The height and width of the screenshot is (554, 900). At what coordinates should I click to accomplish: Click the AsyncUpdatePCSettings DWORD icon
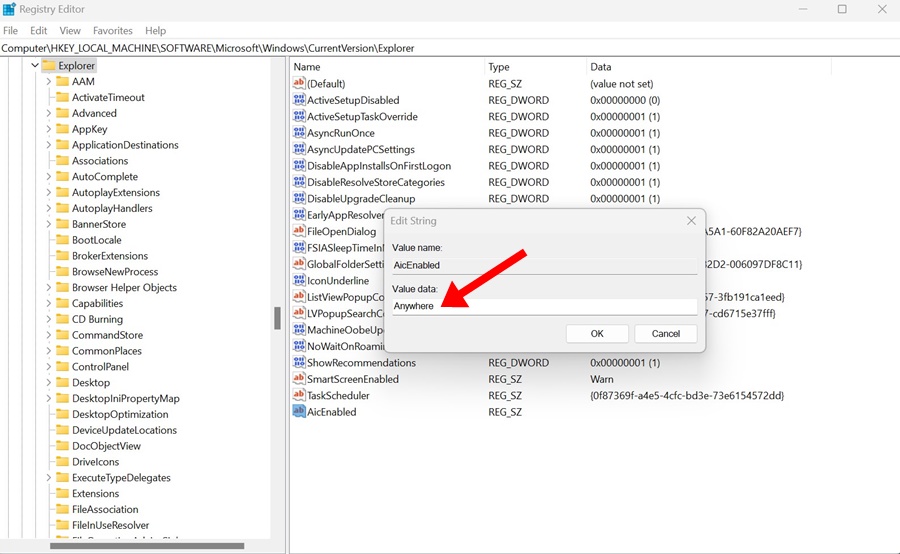(x=299, y=149)
